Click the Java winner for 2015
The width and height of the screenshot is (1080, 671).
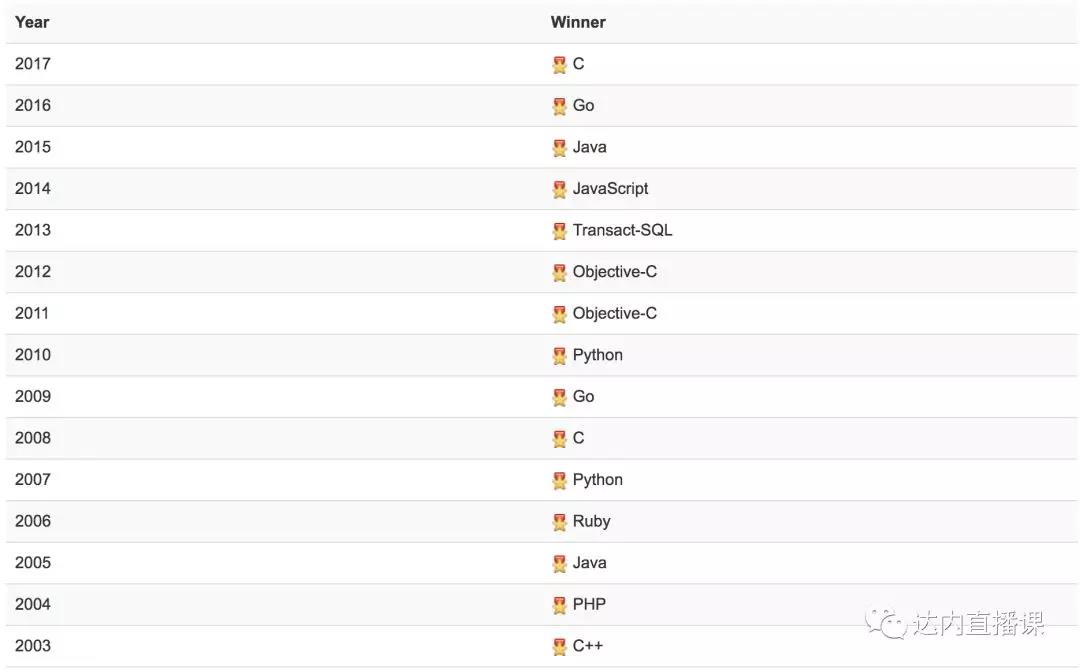tap(590, 147)
